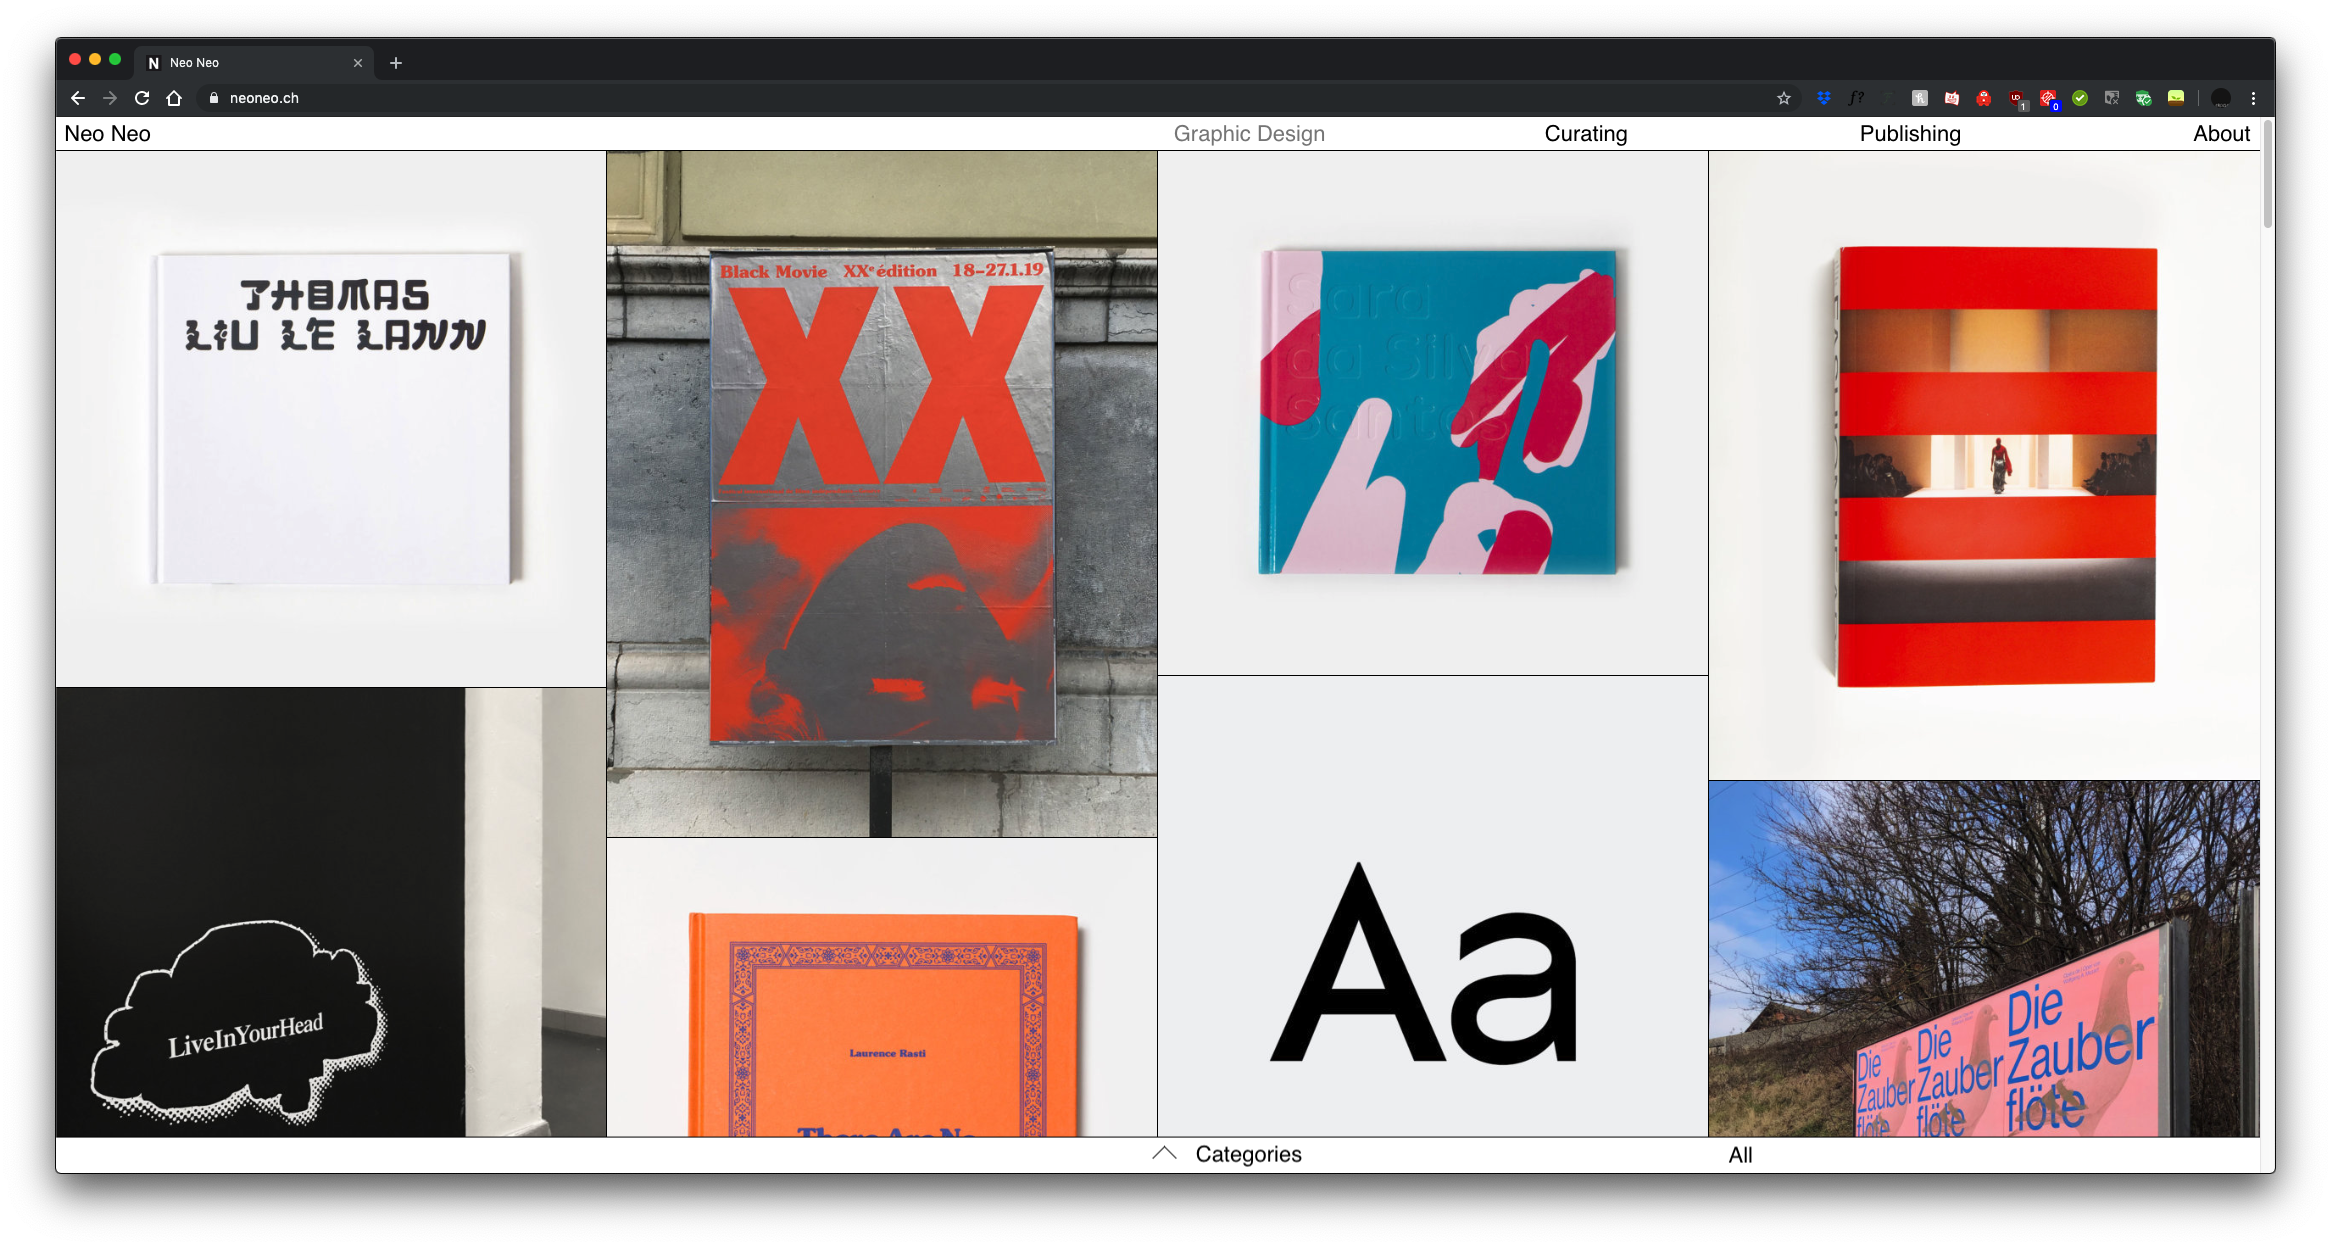Select the Graphic Design category

pos(1249,133)
